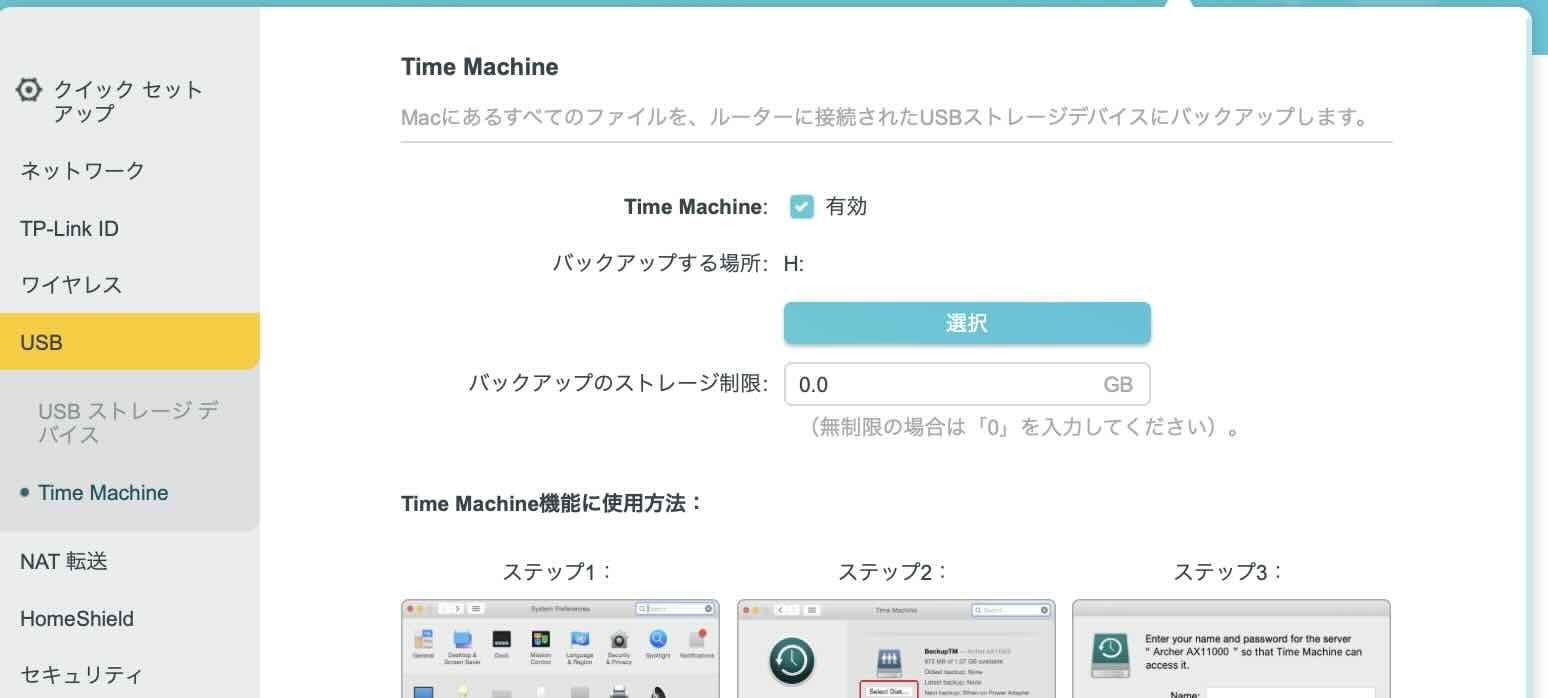The image size is (1548, 698).
Task: Select the USB sidebar section
Action: tap(130, 342)
